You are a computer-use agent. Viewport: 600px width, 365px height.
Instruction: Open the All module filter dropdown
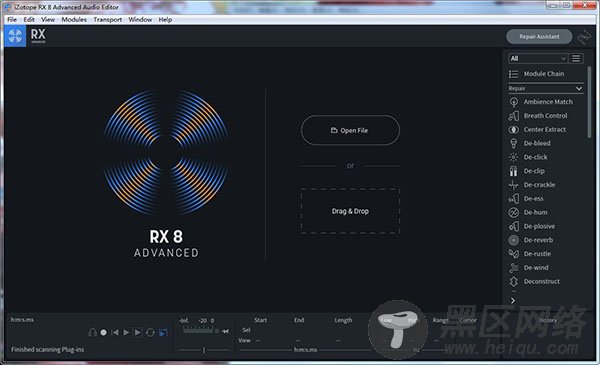(538, 58)
